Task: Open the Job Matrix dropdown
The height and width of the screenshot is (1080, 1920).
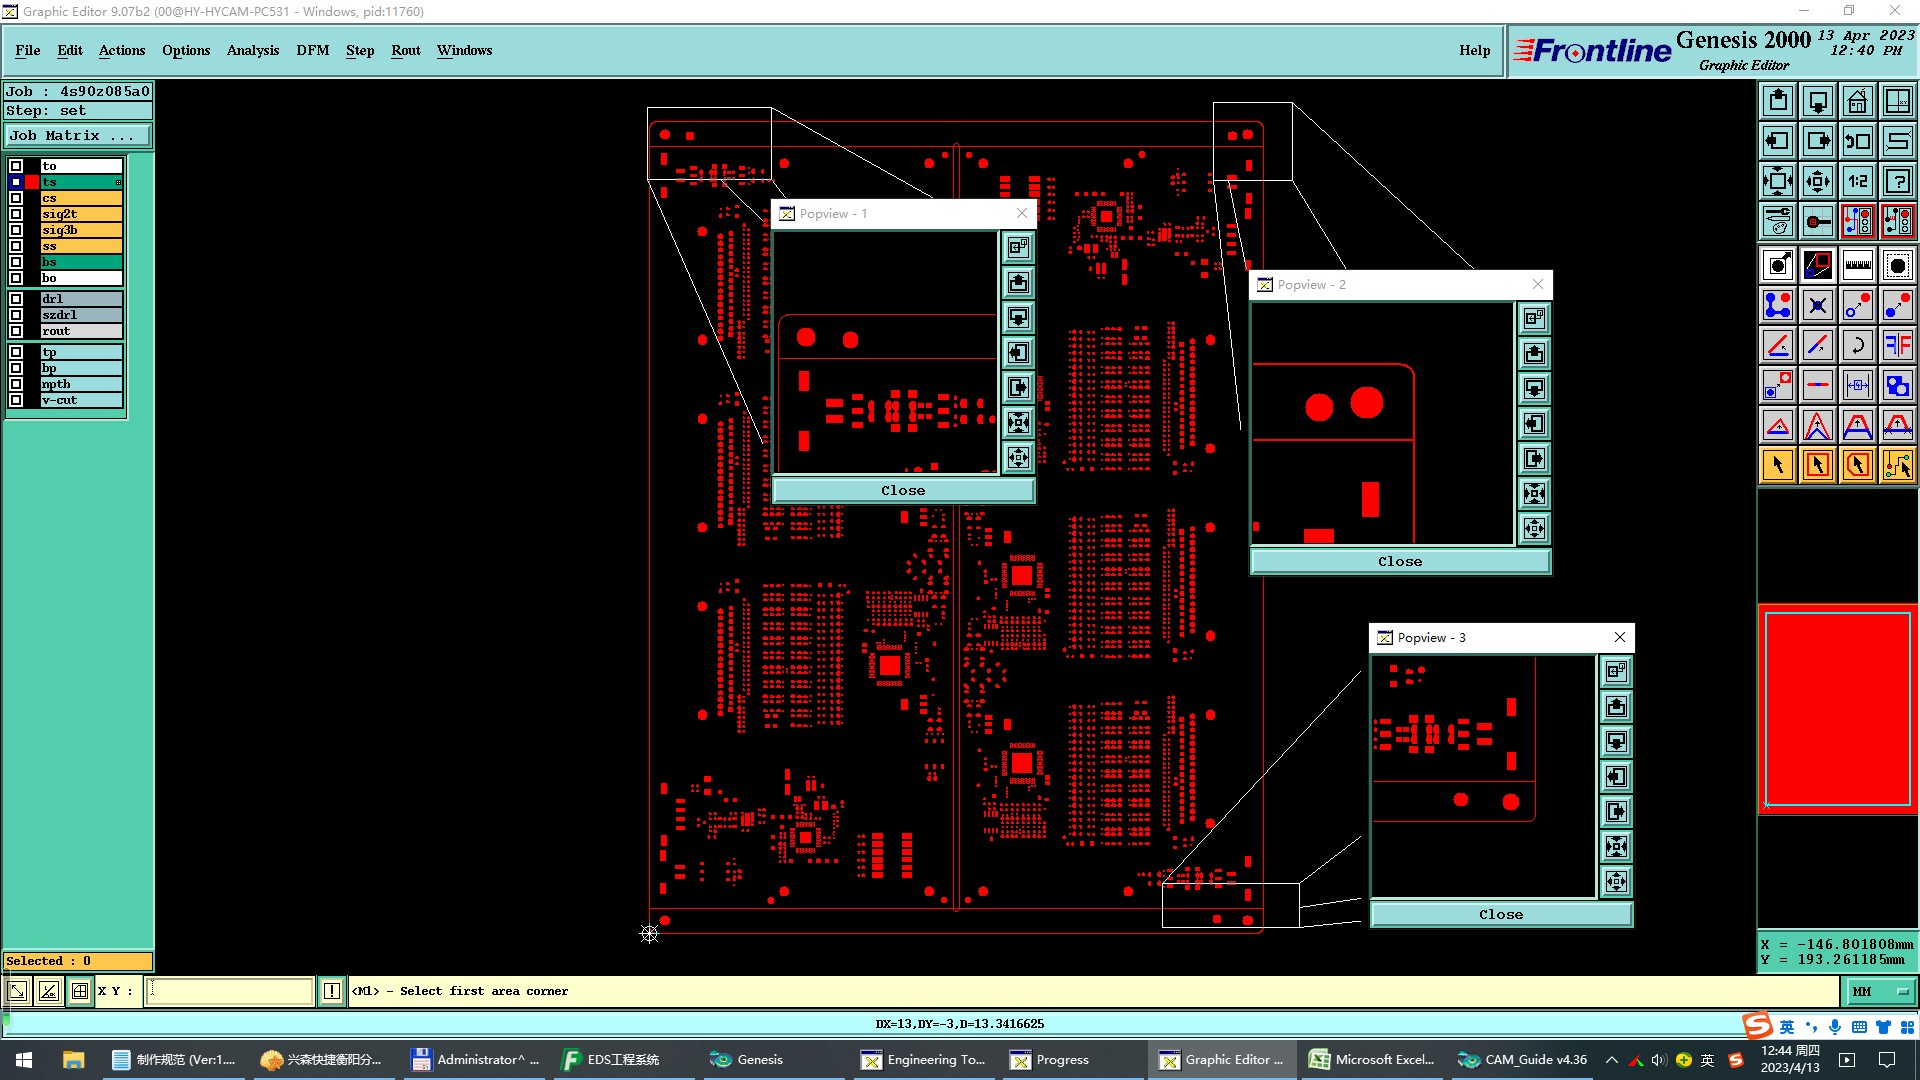Action: point(78,136)
